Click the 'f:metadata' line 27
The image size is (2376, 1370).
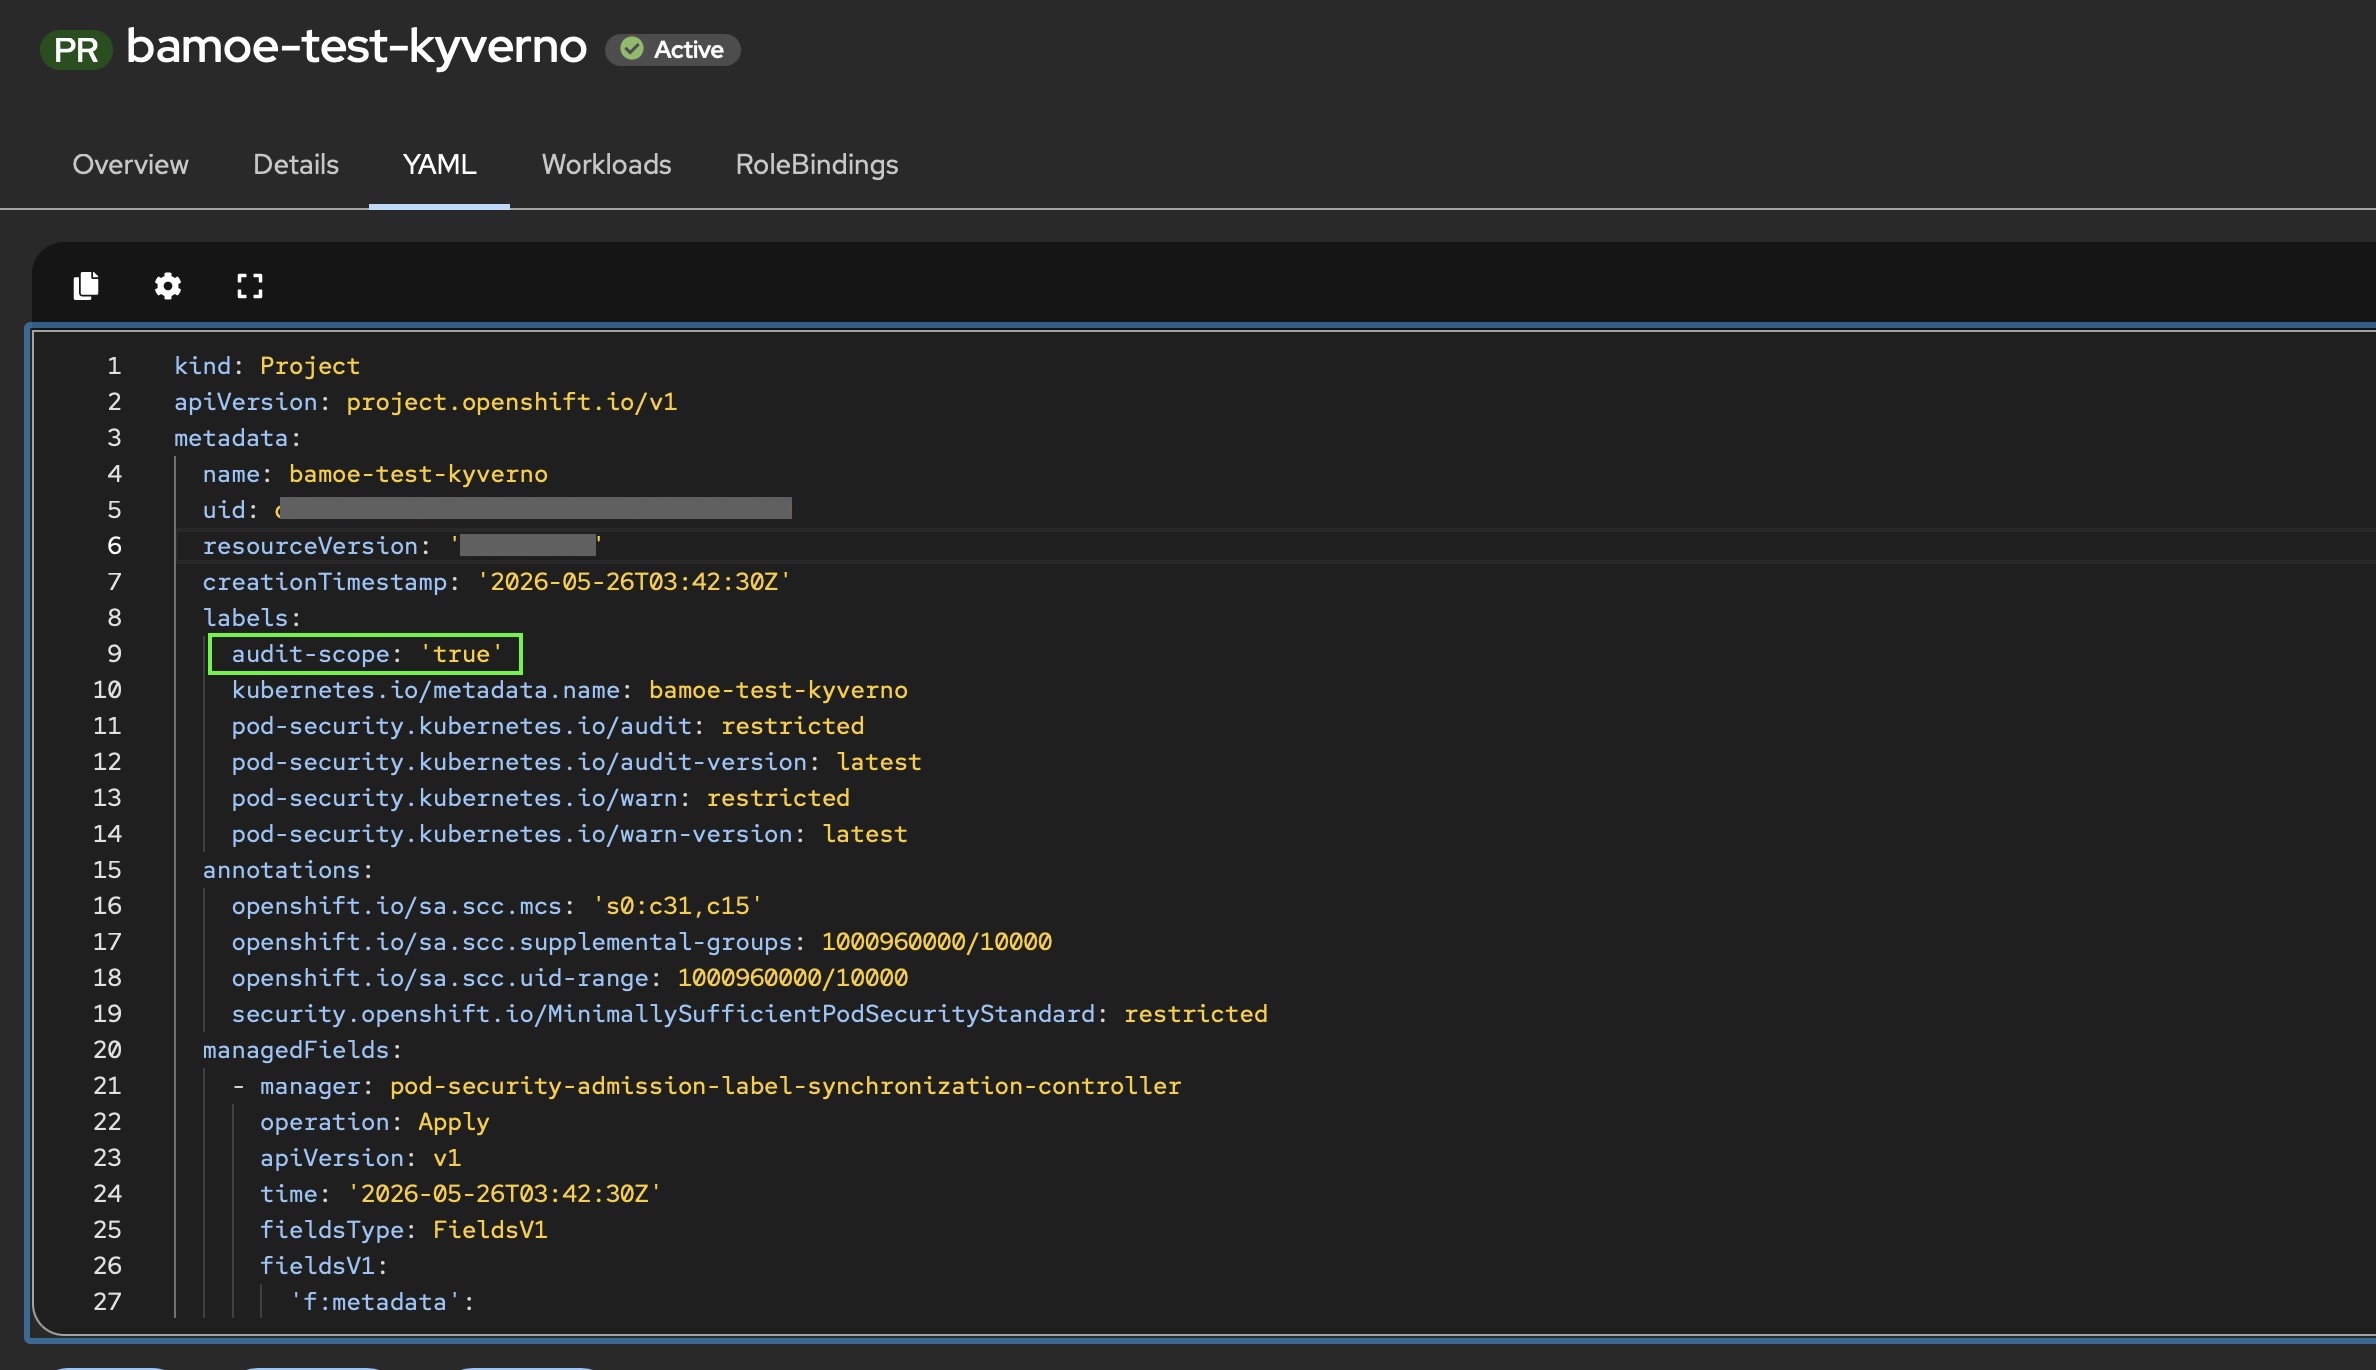(382, 1302)
